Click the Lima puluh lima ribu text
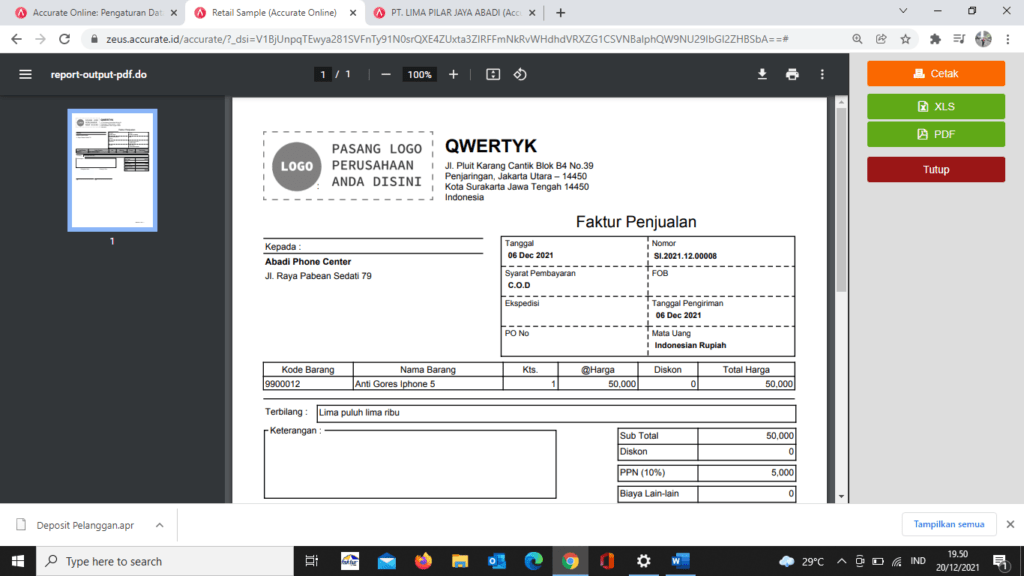Viewport: 1024px width, 576px height. 359,413
